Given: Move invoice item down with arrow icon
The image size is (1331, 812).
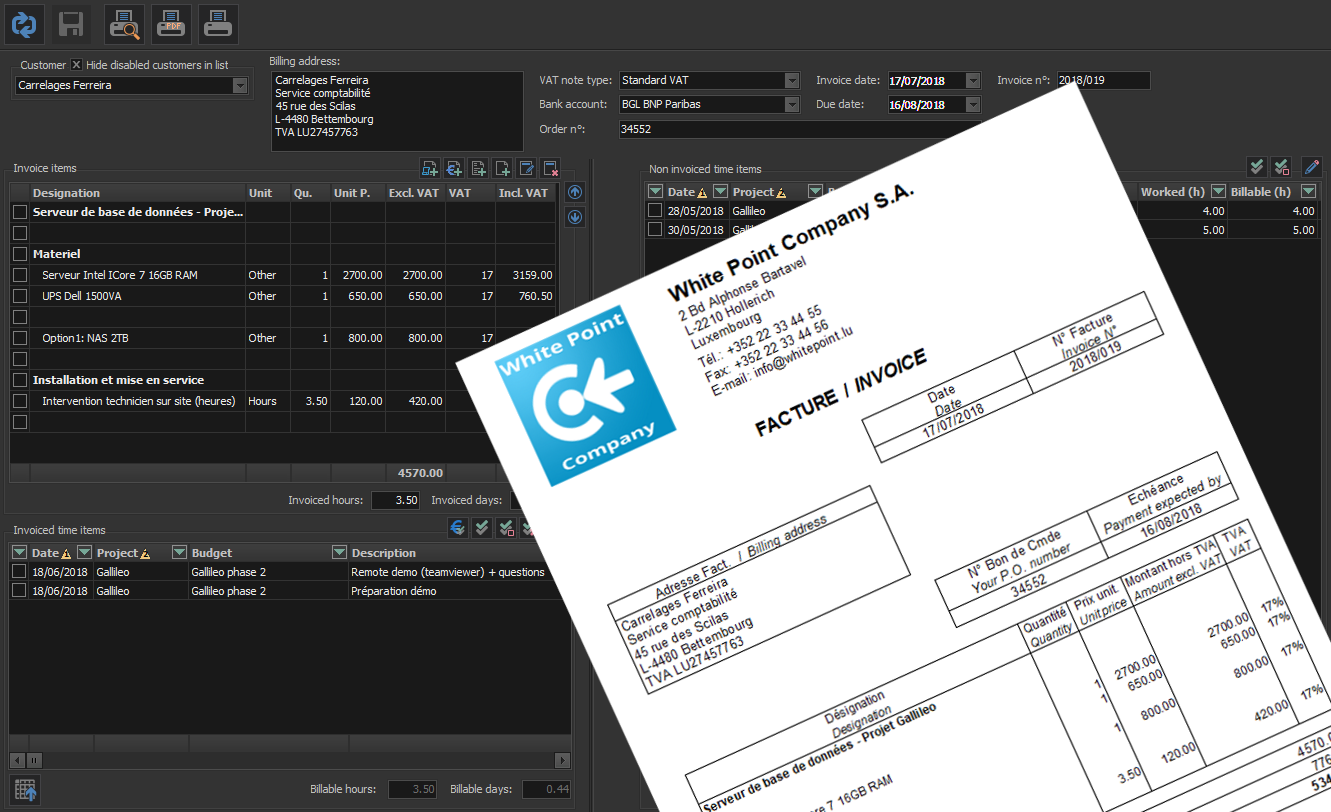Looking at the screenshot, I should [575, 217].
